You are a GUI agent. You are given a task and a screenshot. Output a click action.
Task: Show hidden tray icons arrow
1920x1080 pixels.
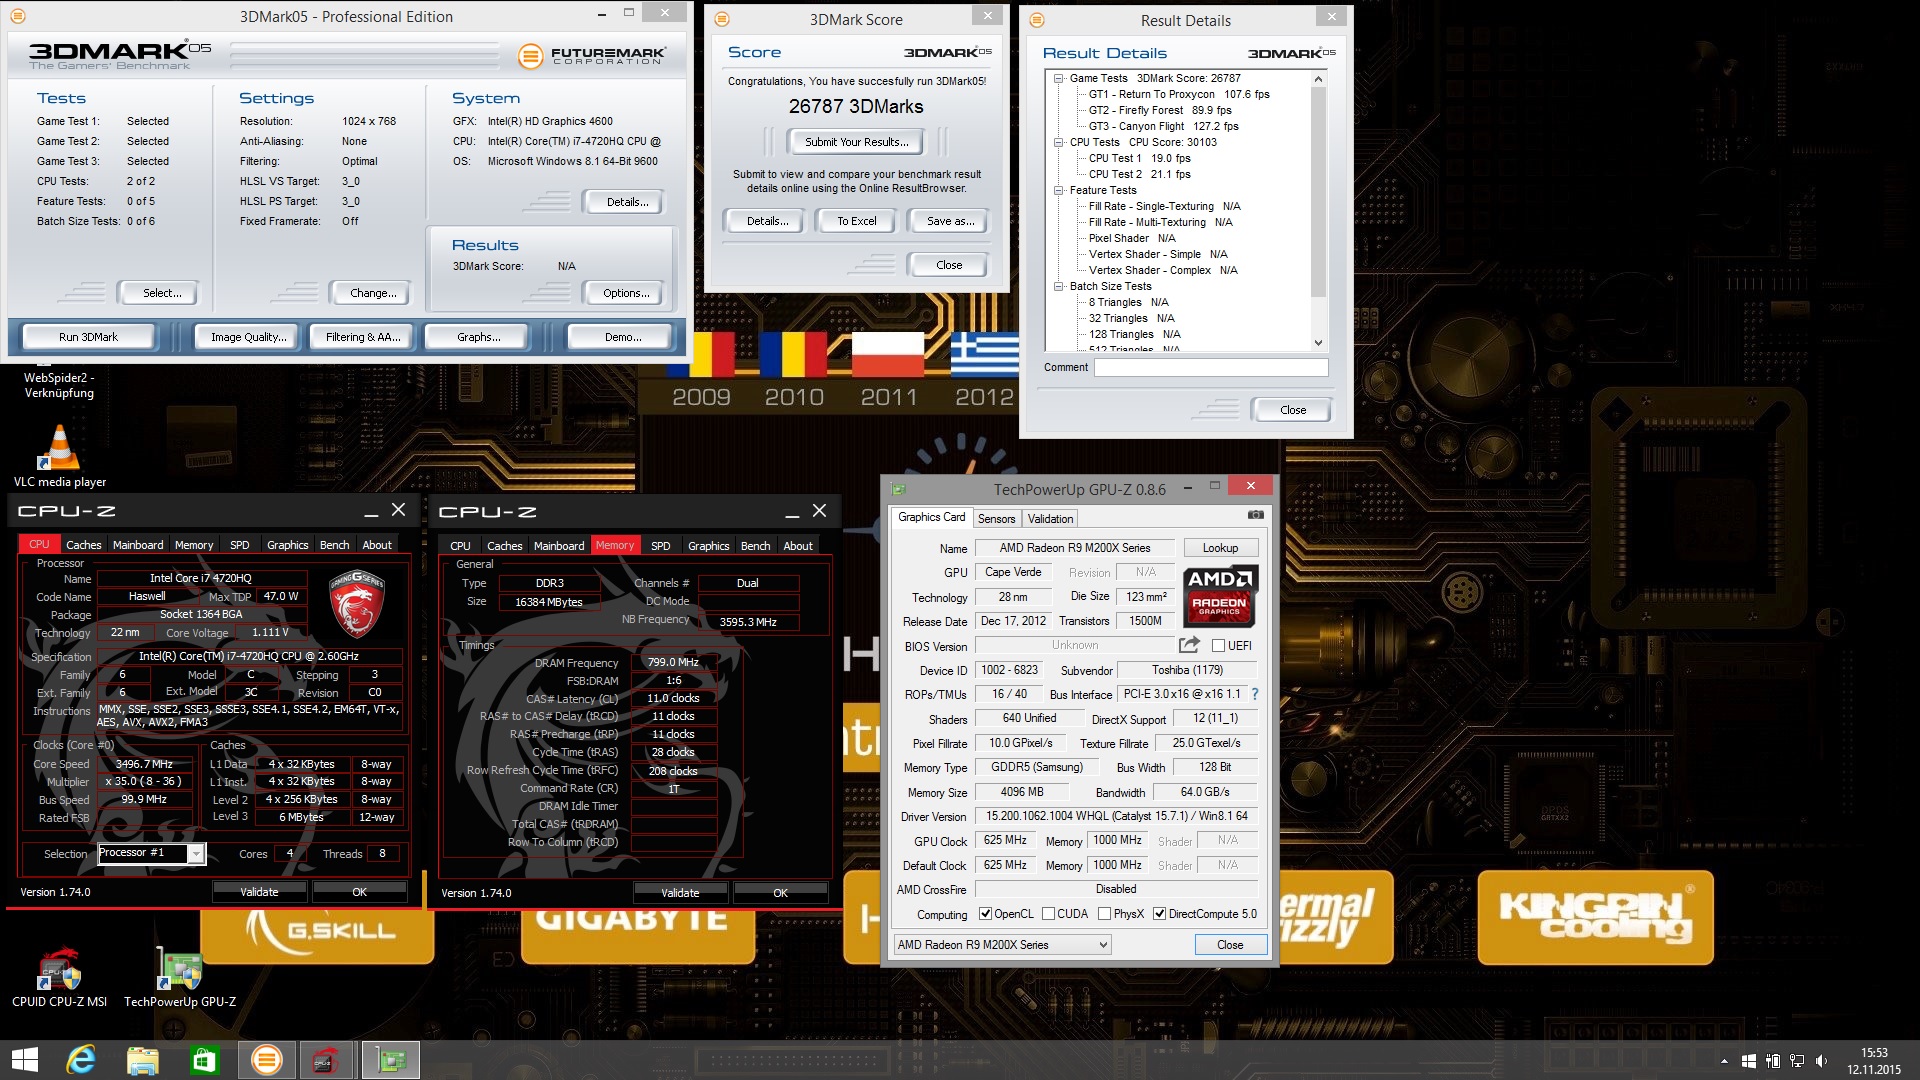(1724, 1061)
